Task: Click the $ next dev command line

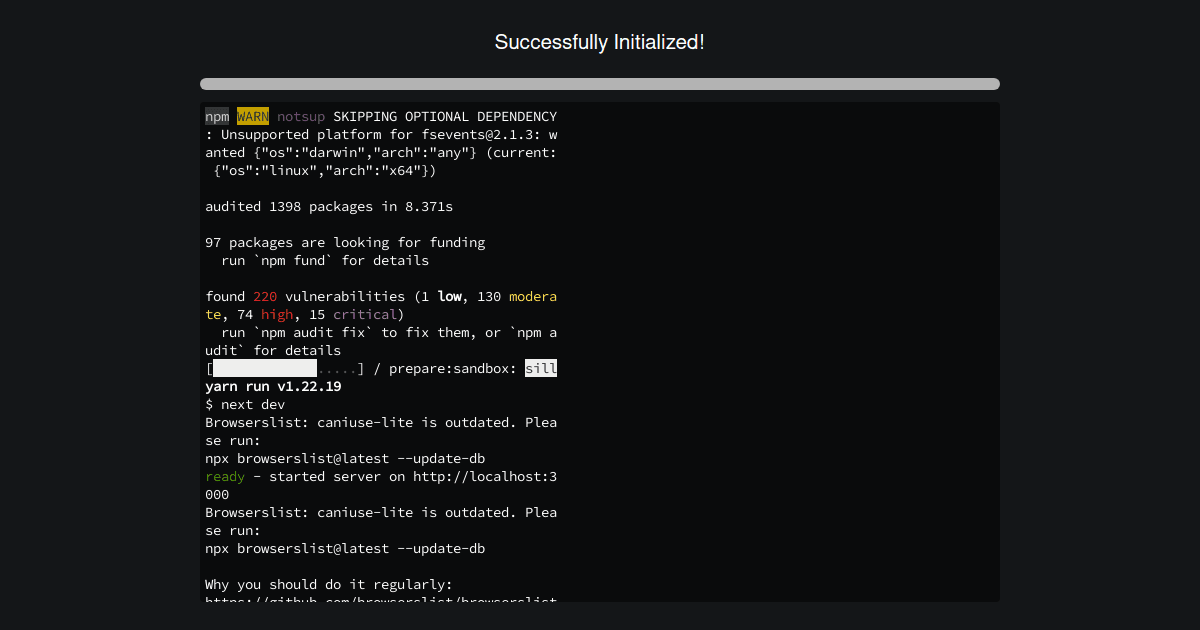Action: coord(244,404)
